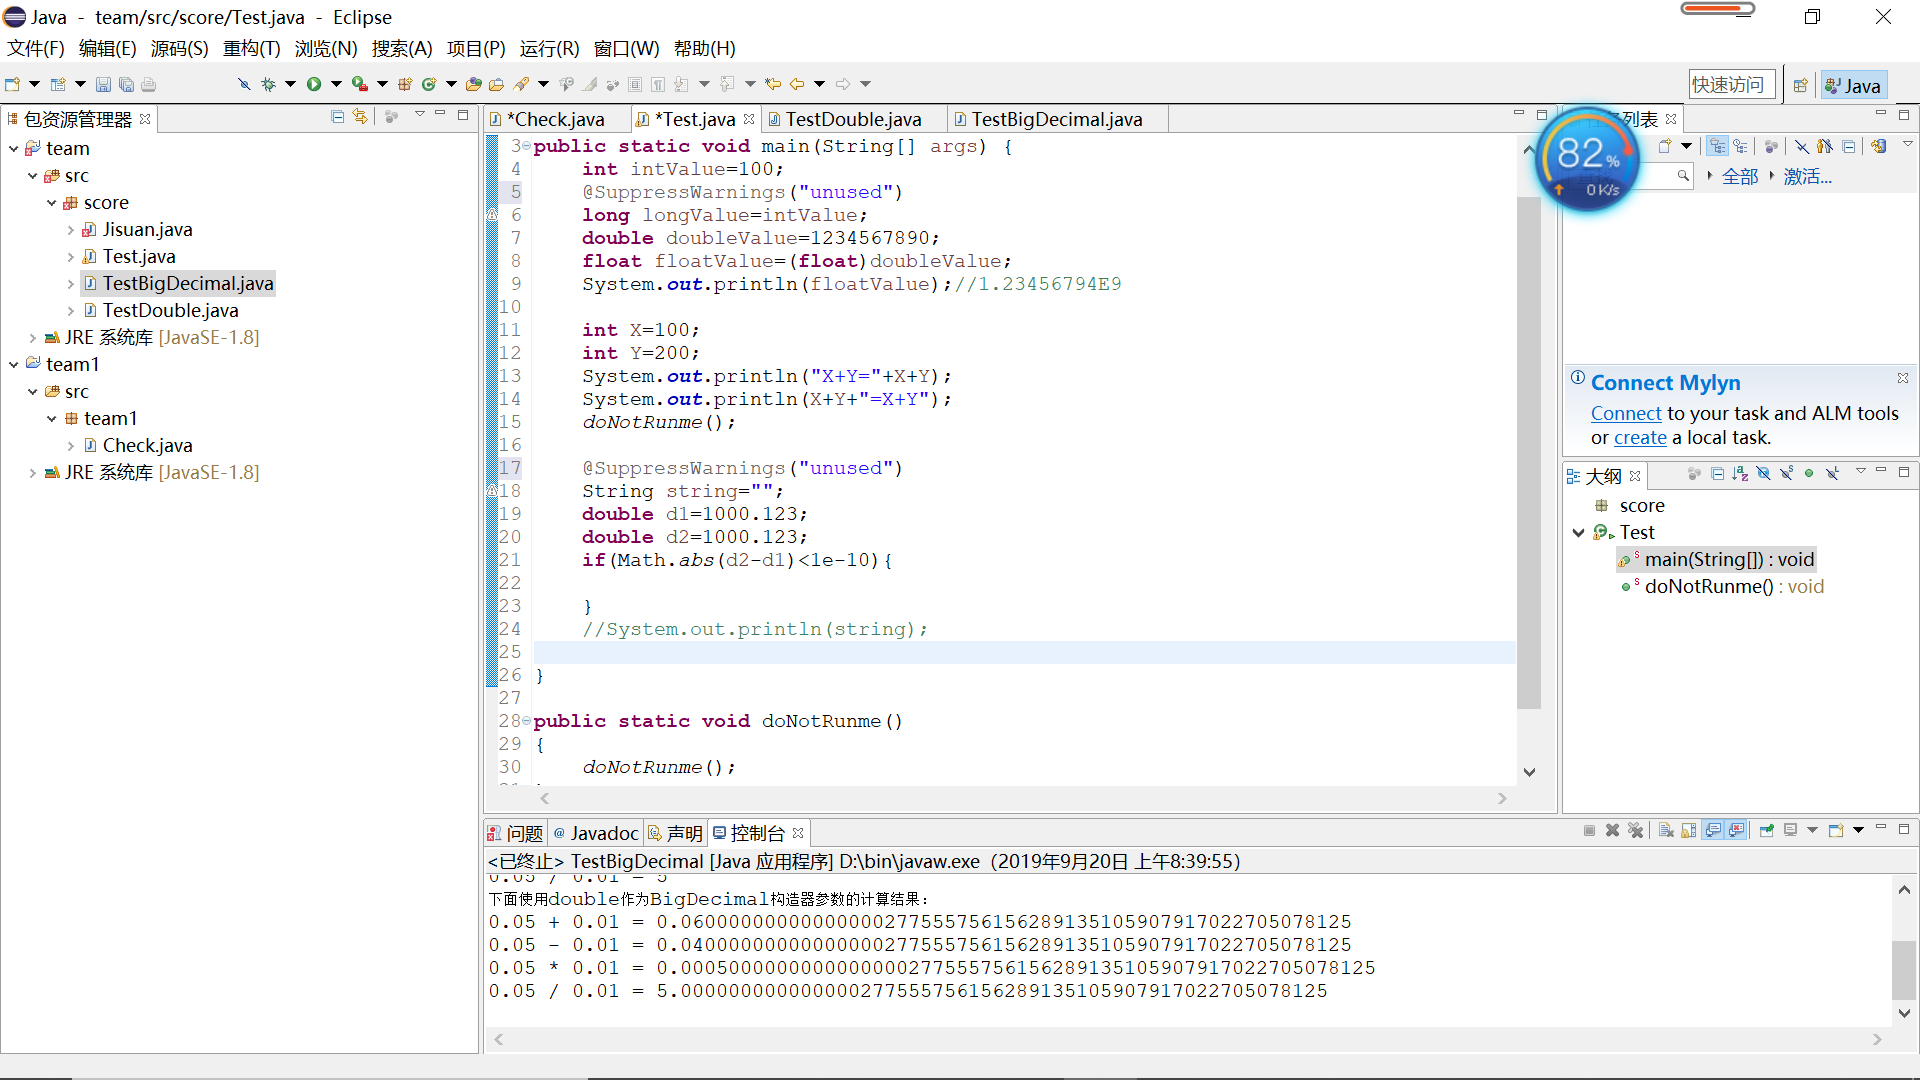The image size is (1920, 1080).
Task: Open the 文件(F) menu
Action: [36, 48]
